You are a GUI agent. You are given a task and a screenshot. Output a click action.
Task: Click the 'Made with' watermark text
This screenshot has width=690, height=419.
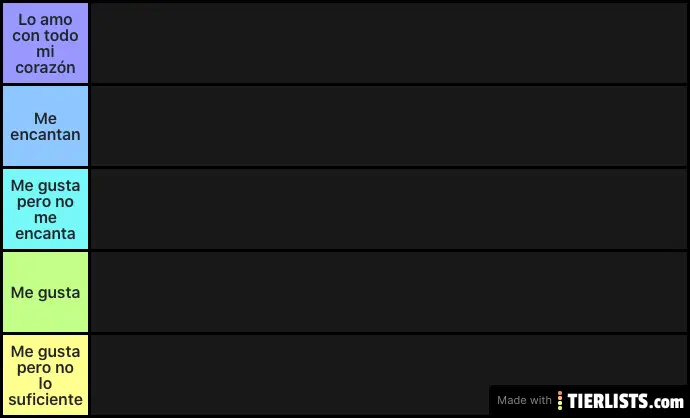524,400
